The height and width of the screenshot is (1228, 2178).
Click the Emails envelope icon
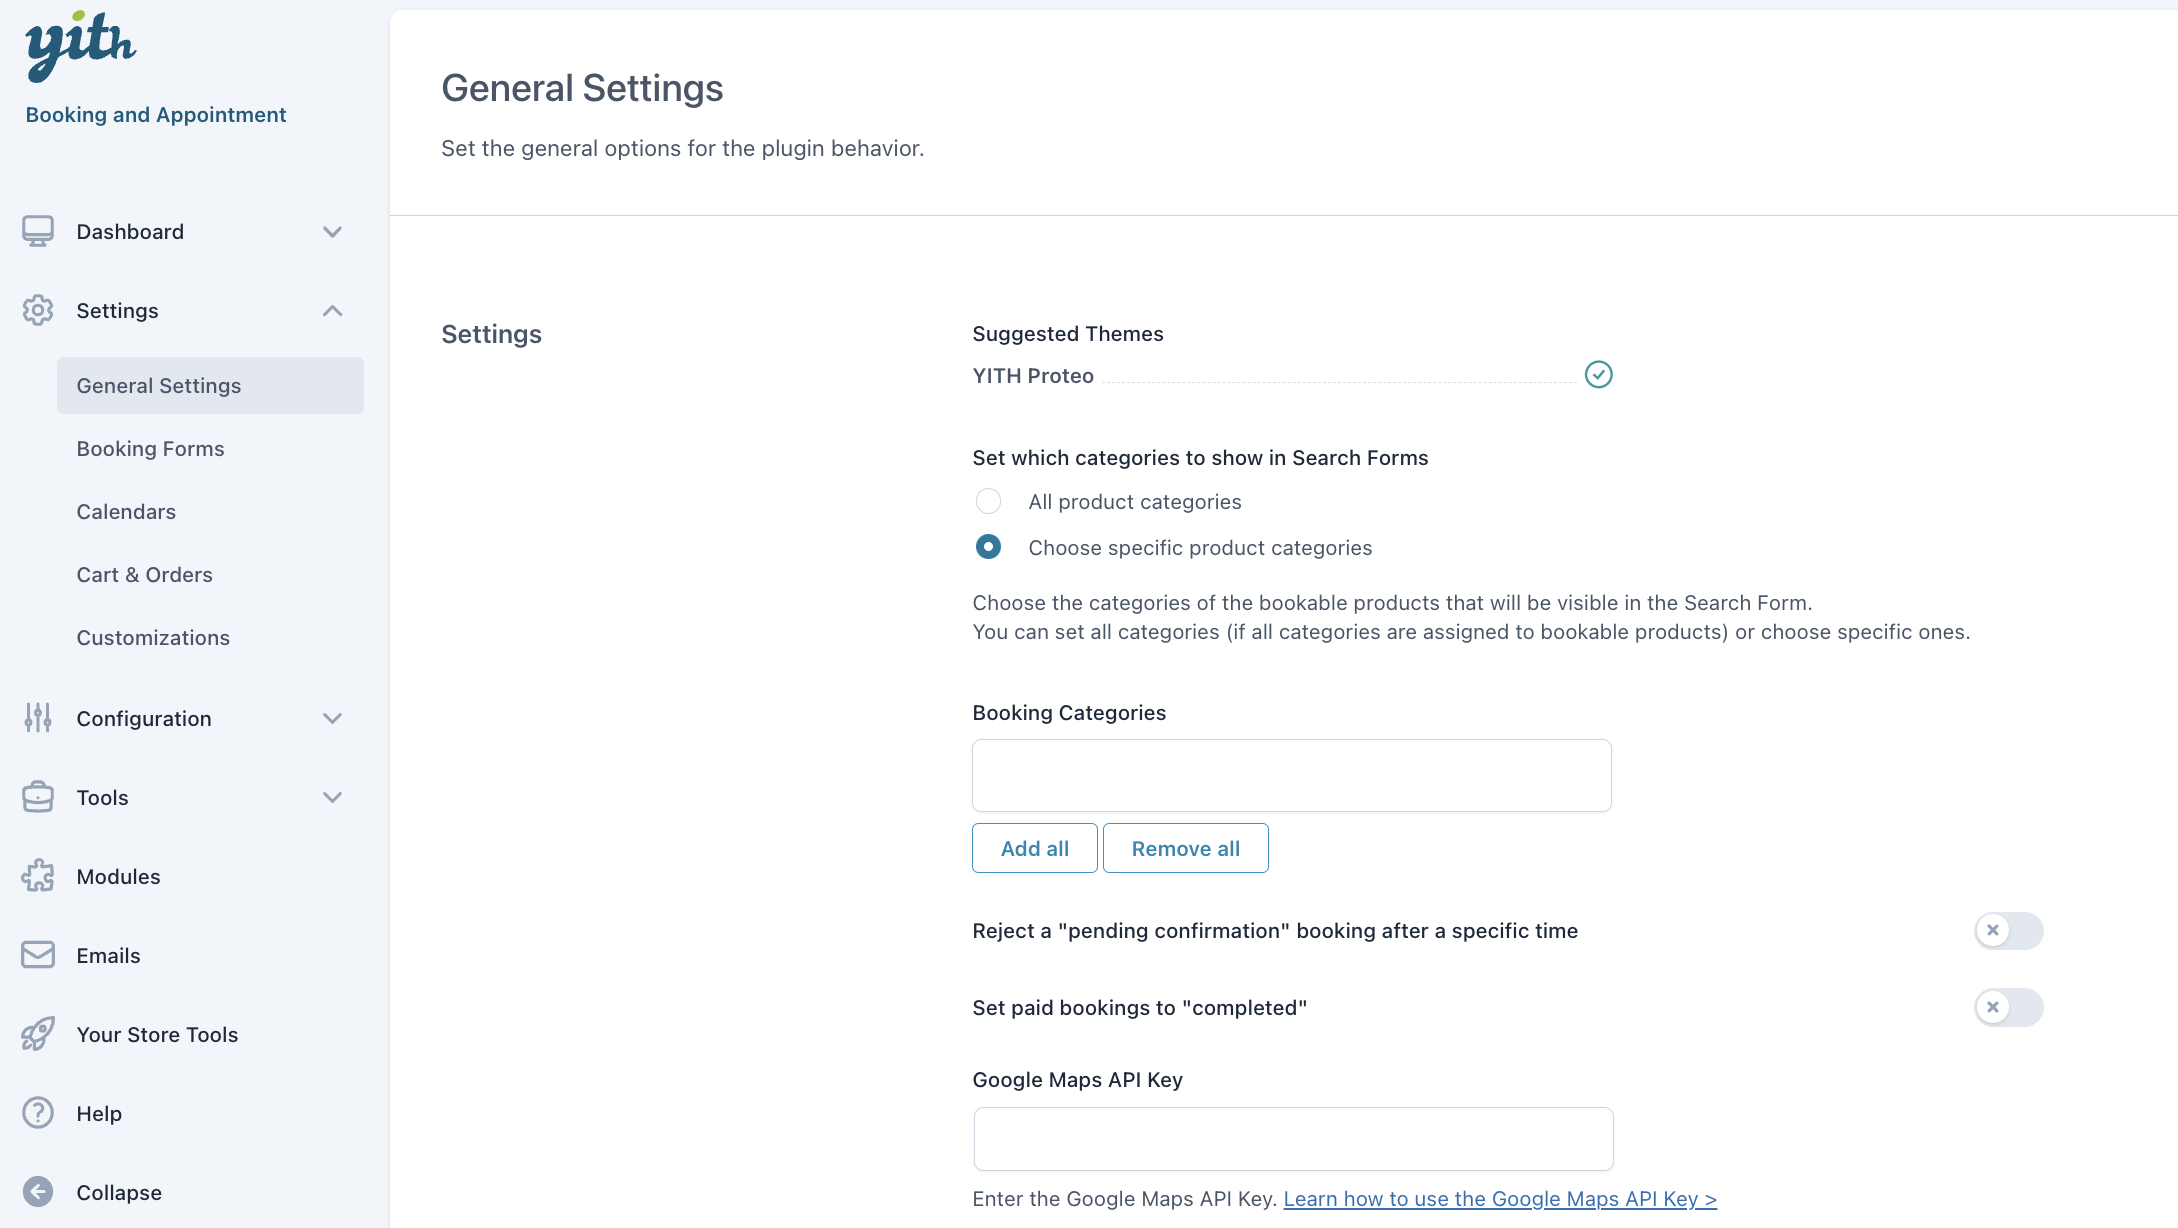coord(38,955)
